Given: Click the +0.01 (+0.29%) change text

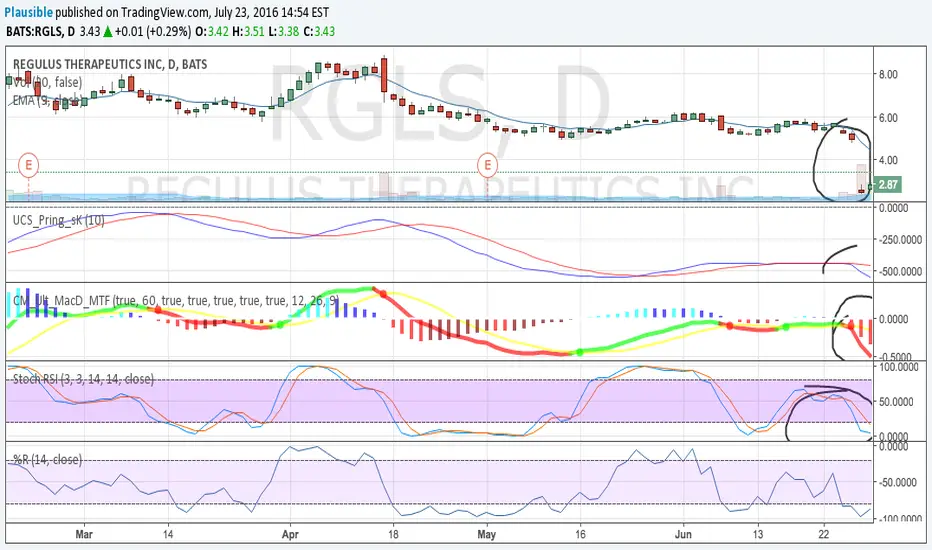Looking at the screenshot, I should (153, 32).
